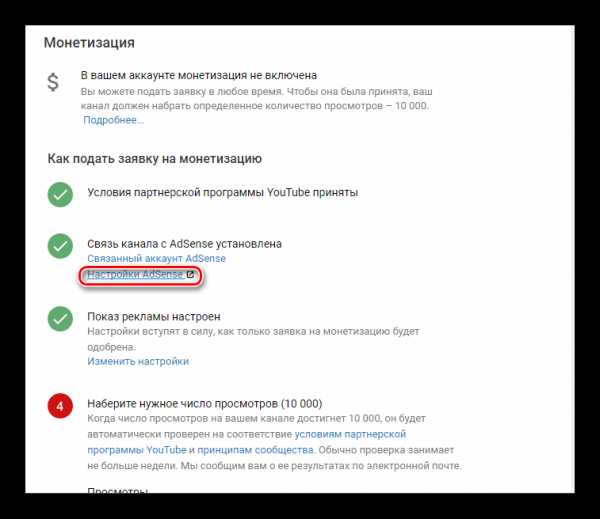Click the partially visible Просмотры label
This screenshot has height=519, width=600.
(117, 490)
